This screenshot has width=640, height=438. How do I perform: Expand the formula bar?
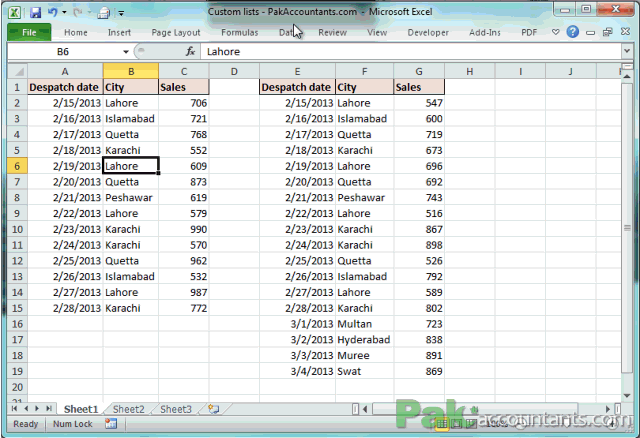[x=627, y=51]
